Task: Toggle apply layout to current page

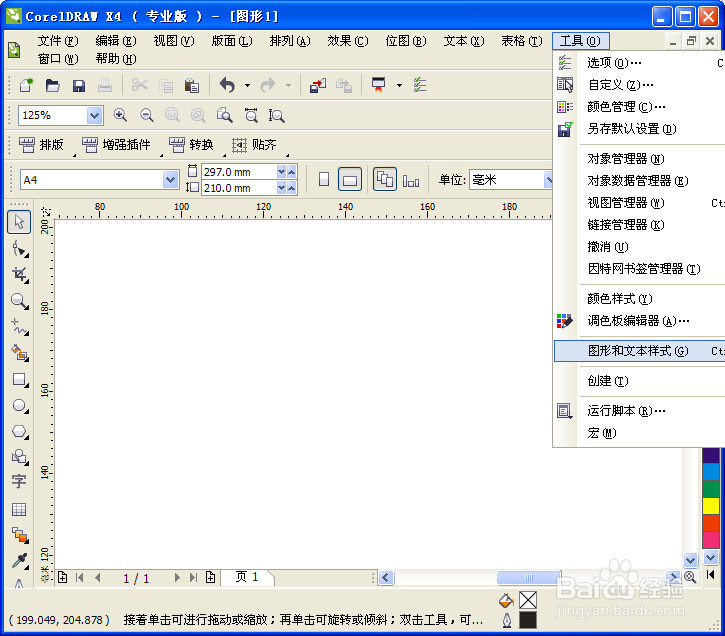Action: [411, 180]
